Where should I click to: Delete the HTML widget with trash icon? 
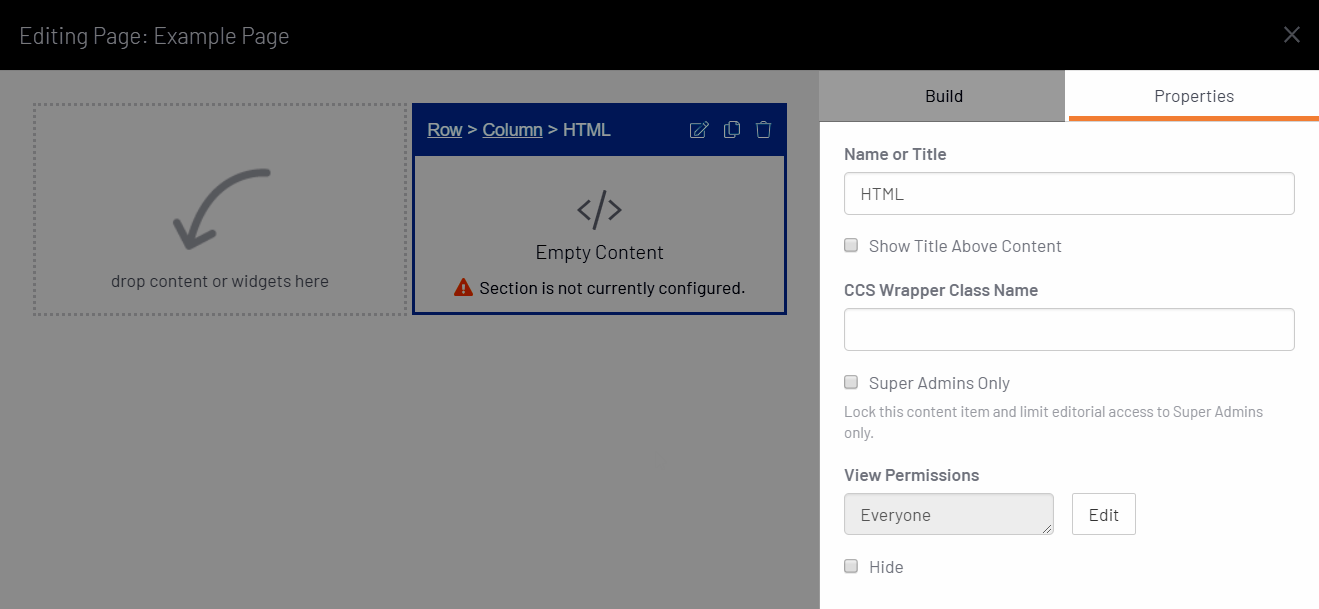tap(764, 130)
